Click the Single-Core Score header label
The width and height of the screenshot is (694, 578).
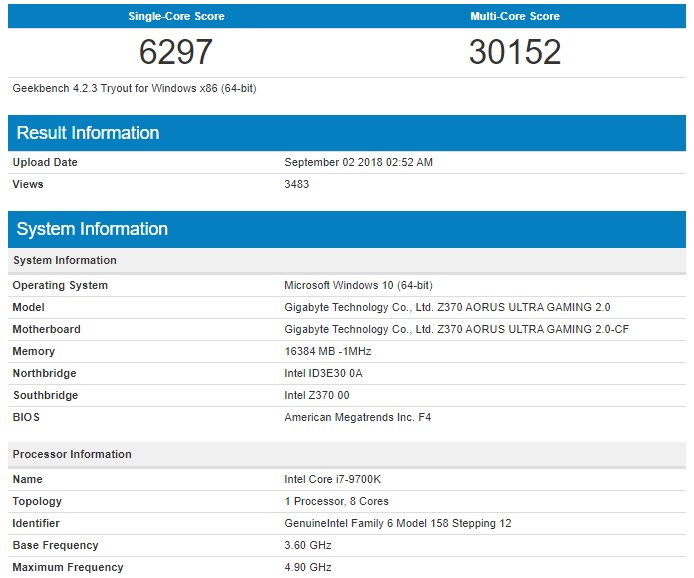pos(176,16)
